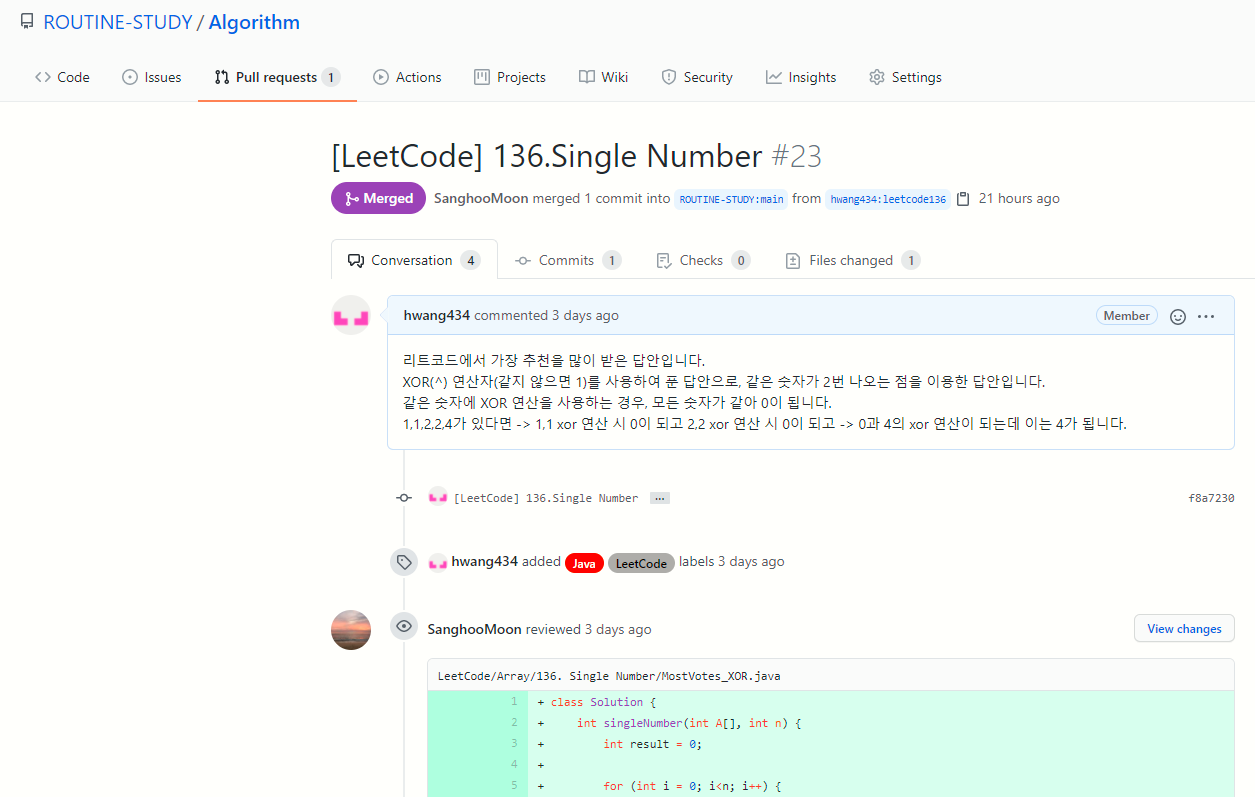The width and height of the screenshot is (1255, 797).
Task: Open the ROUTINE-STUDY:main base branch
Action: [731, 199]
